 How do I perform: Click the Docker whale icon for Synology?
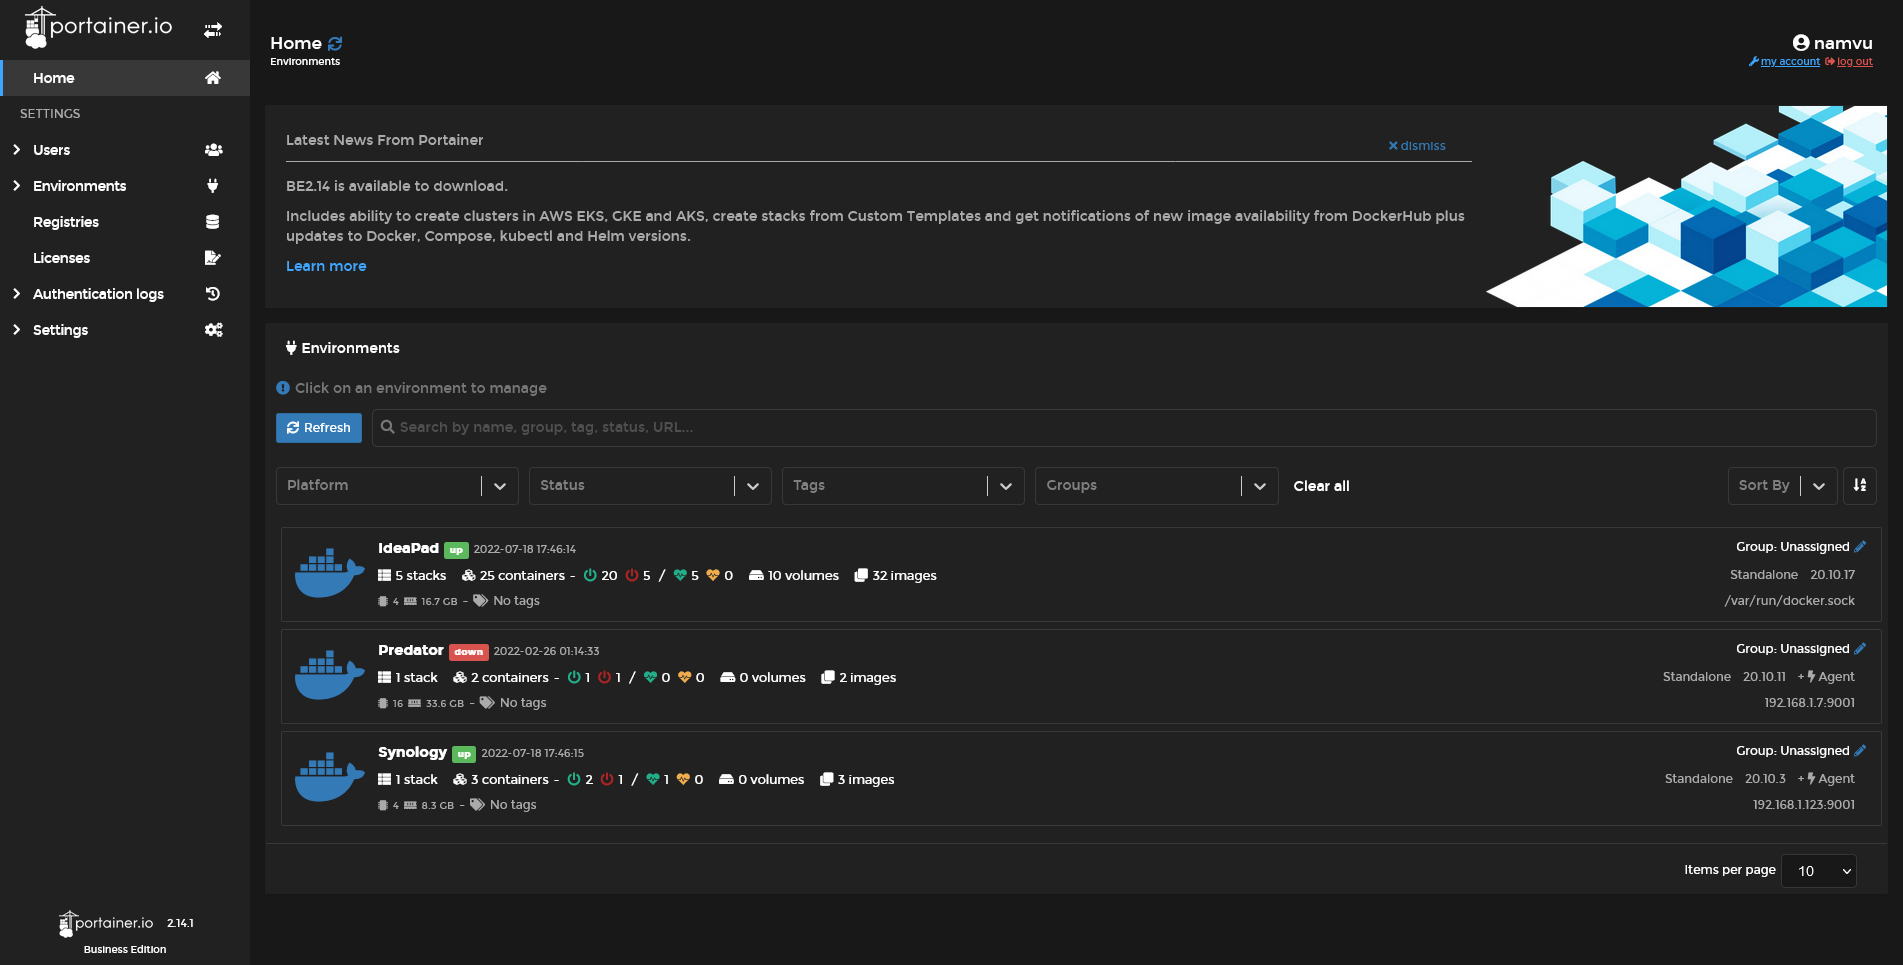coord(329,777)
